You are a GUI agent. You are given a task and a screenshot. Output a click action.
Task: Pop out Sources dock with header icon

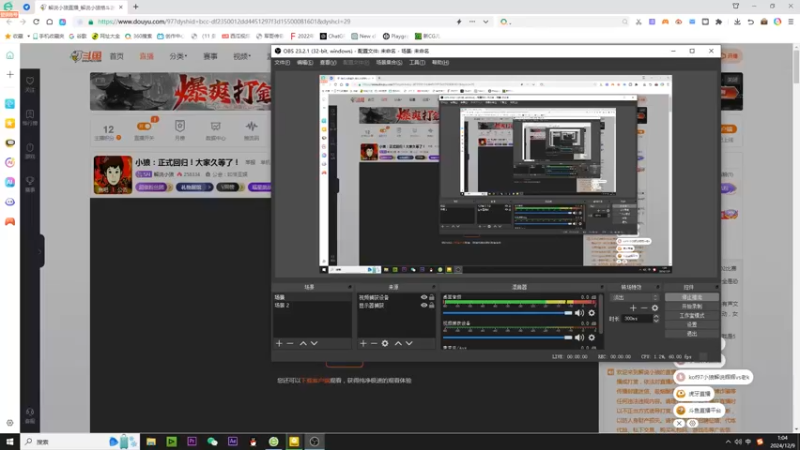[x=434, y=287]
